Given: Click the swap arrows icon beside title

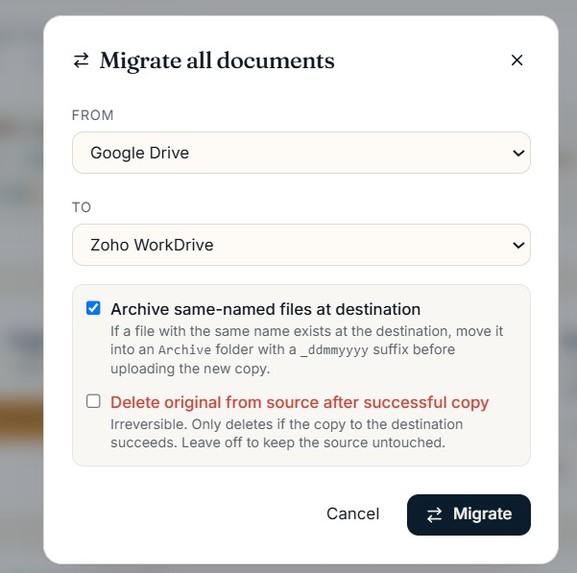Looking at the screenshot, I should coord(81,60).
